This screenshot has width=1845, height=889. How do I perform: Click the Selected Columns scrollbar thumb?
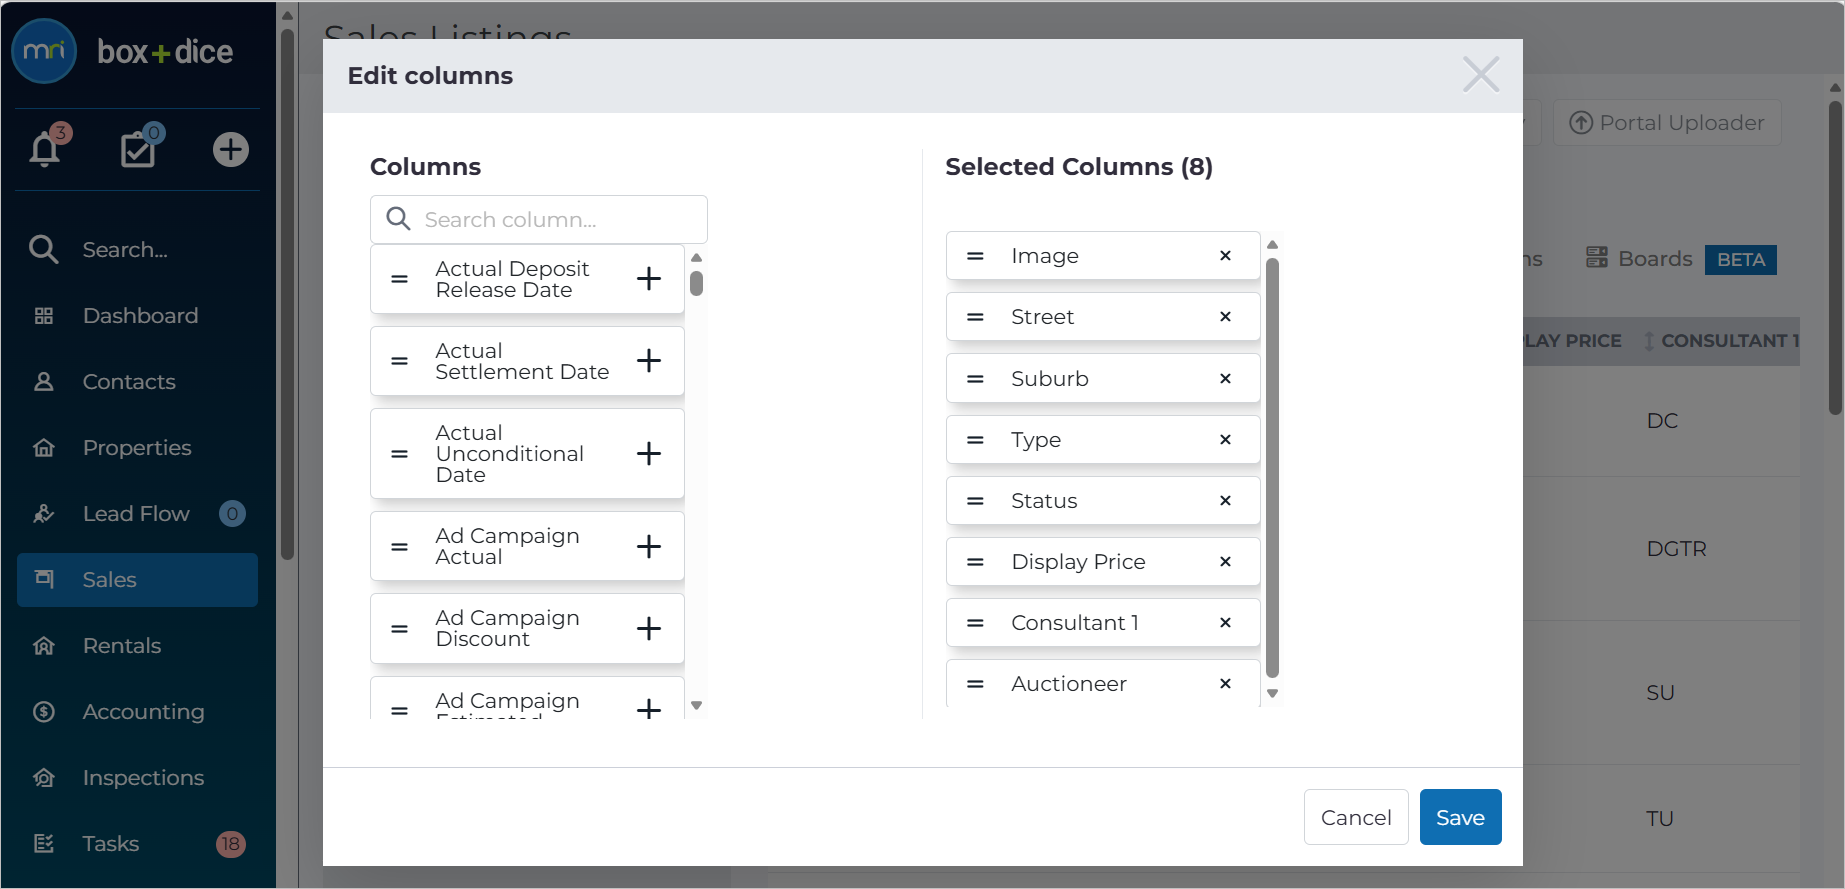point(1272,468)
